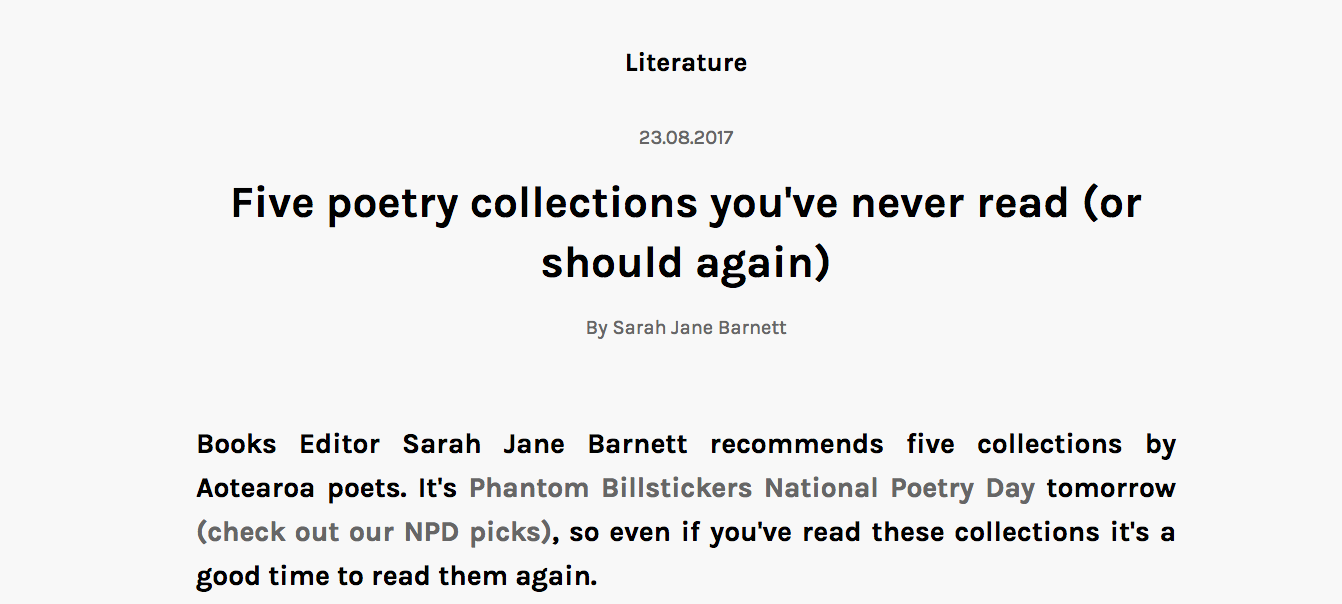
Task: Click "It's" before the Phantom Billstickers link
Action: 438,488
